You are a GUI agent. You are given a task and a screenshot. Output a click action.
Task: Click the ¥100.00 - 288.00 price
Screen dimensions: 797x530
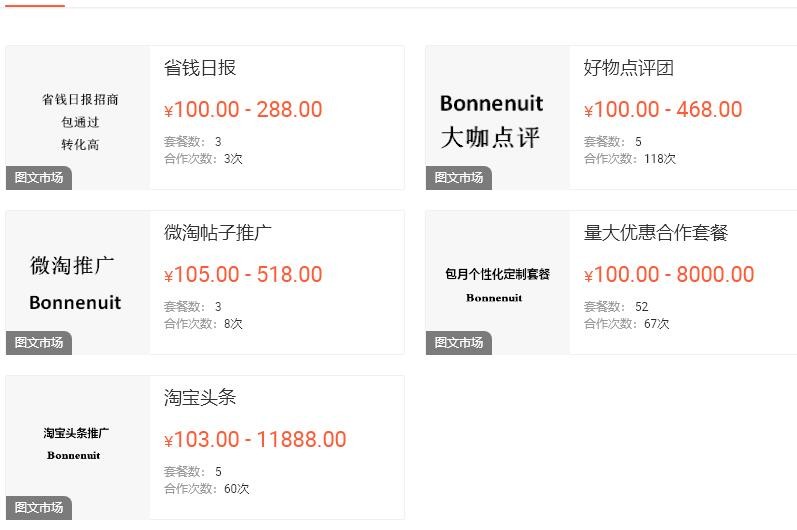click(243, 110)
